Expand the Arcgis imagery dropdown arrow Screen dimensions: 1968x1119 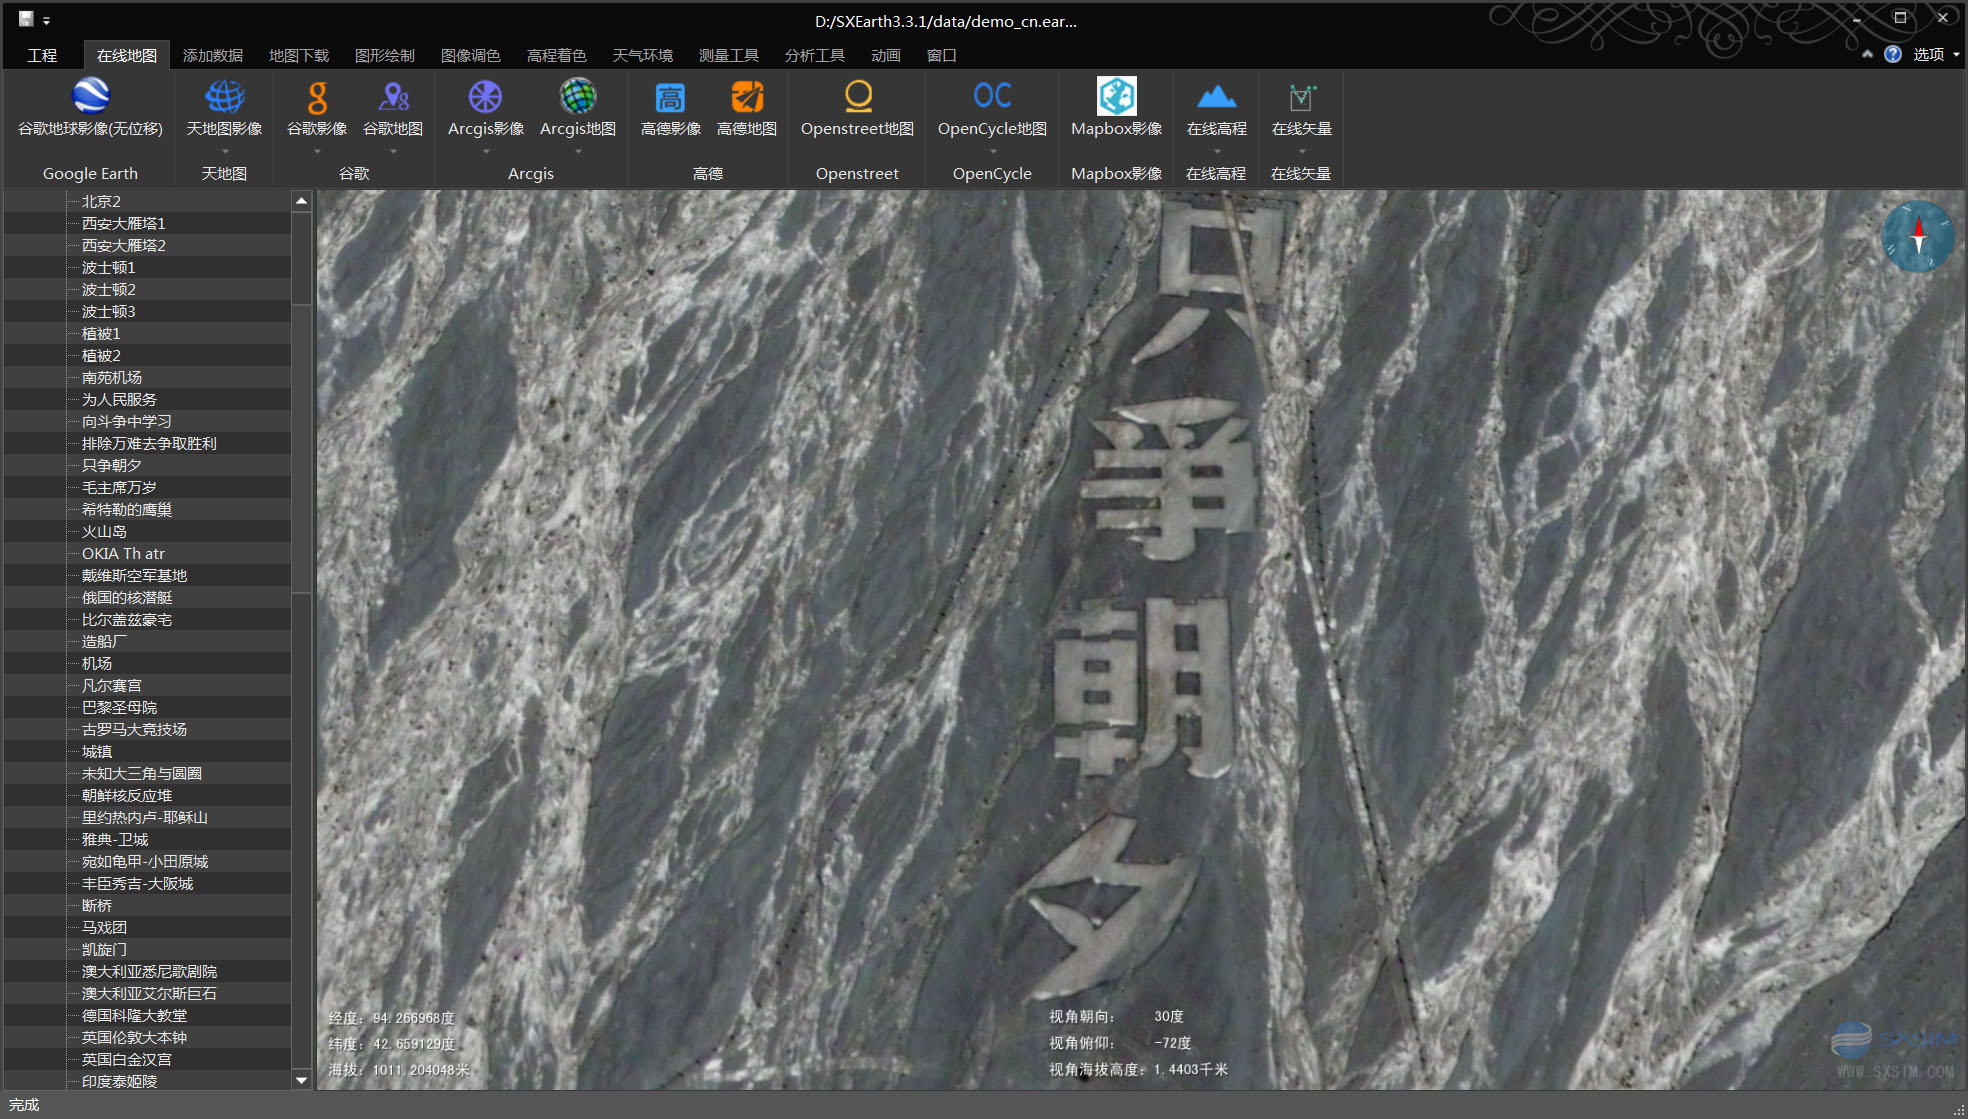pyautogui.click(x=486, y=152)
